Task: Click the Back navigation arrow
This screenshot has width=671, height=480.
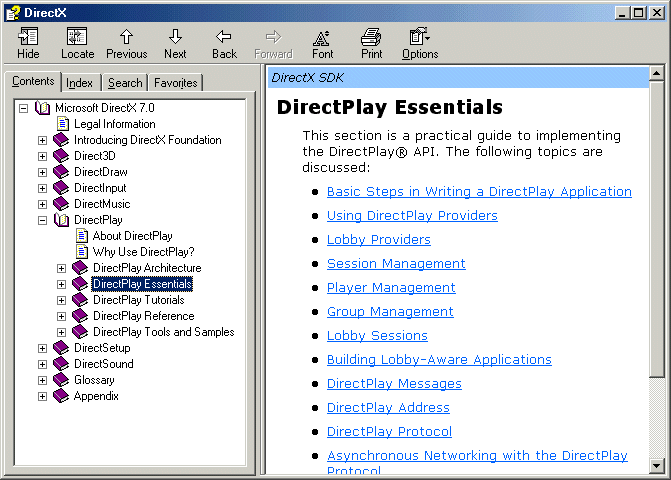Action: click(x=224, y=42)
